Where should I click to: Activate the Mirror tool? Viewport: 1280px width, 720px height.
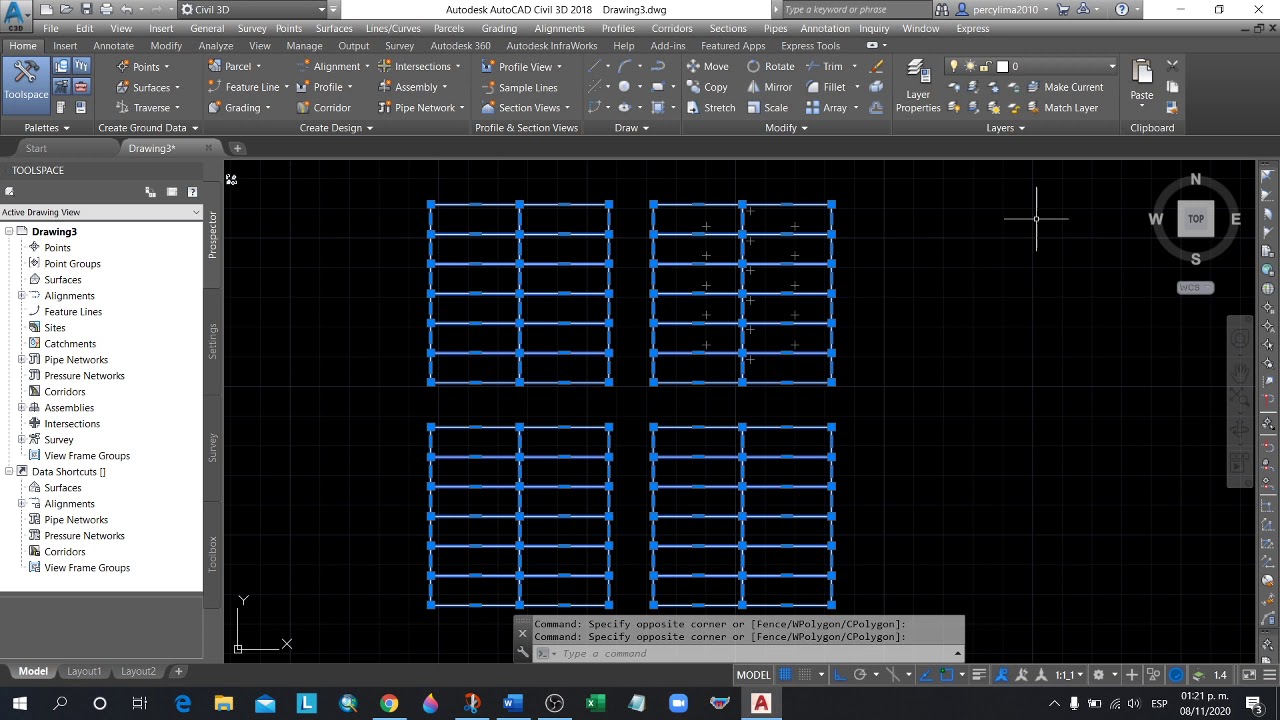click(769, 87)
